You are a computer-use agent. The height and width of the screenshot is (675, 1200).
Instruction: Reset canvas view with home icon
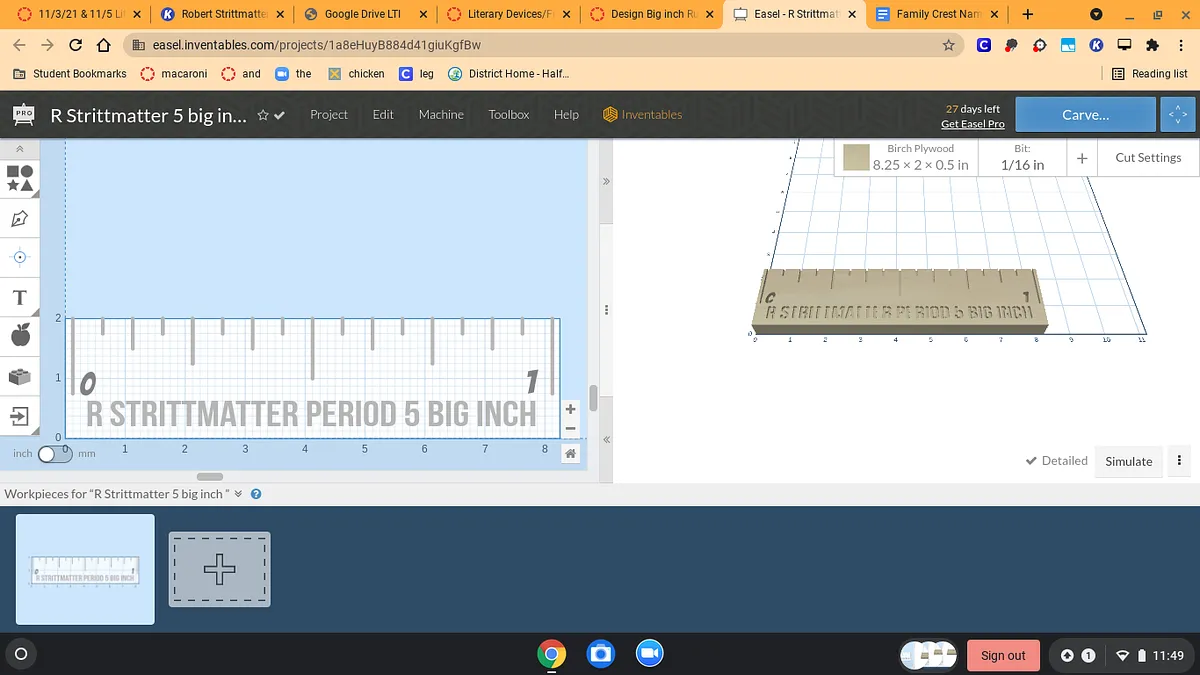[570, 454]
